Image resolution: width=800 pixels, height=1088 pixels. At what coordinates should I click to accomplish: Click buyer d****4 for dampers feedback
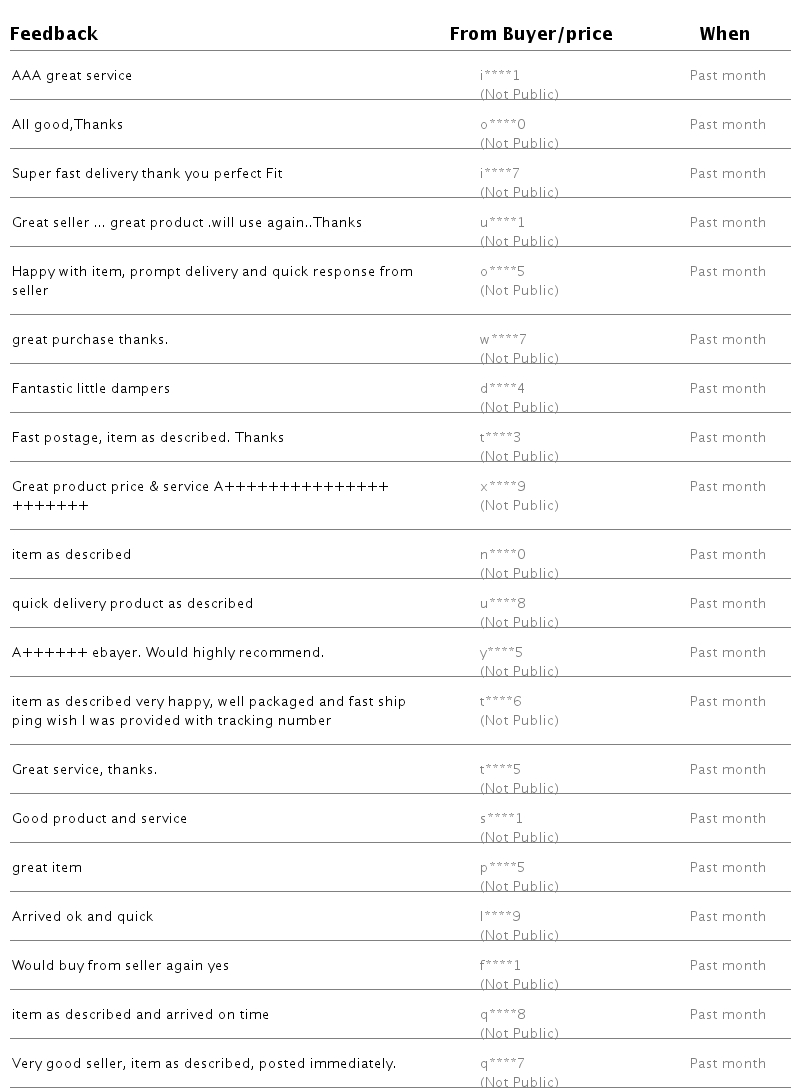coord(502,389)
